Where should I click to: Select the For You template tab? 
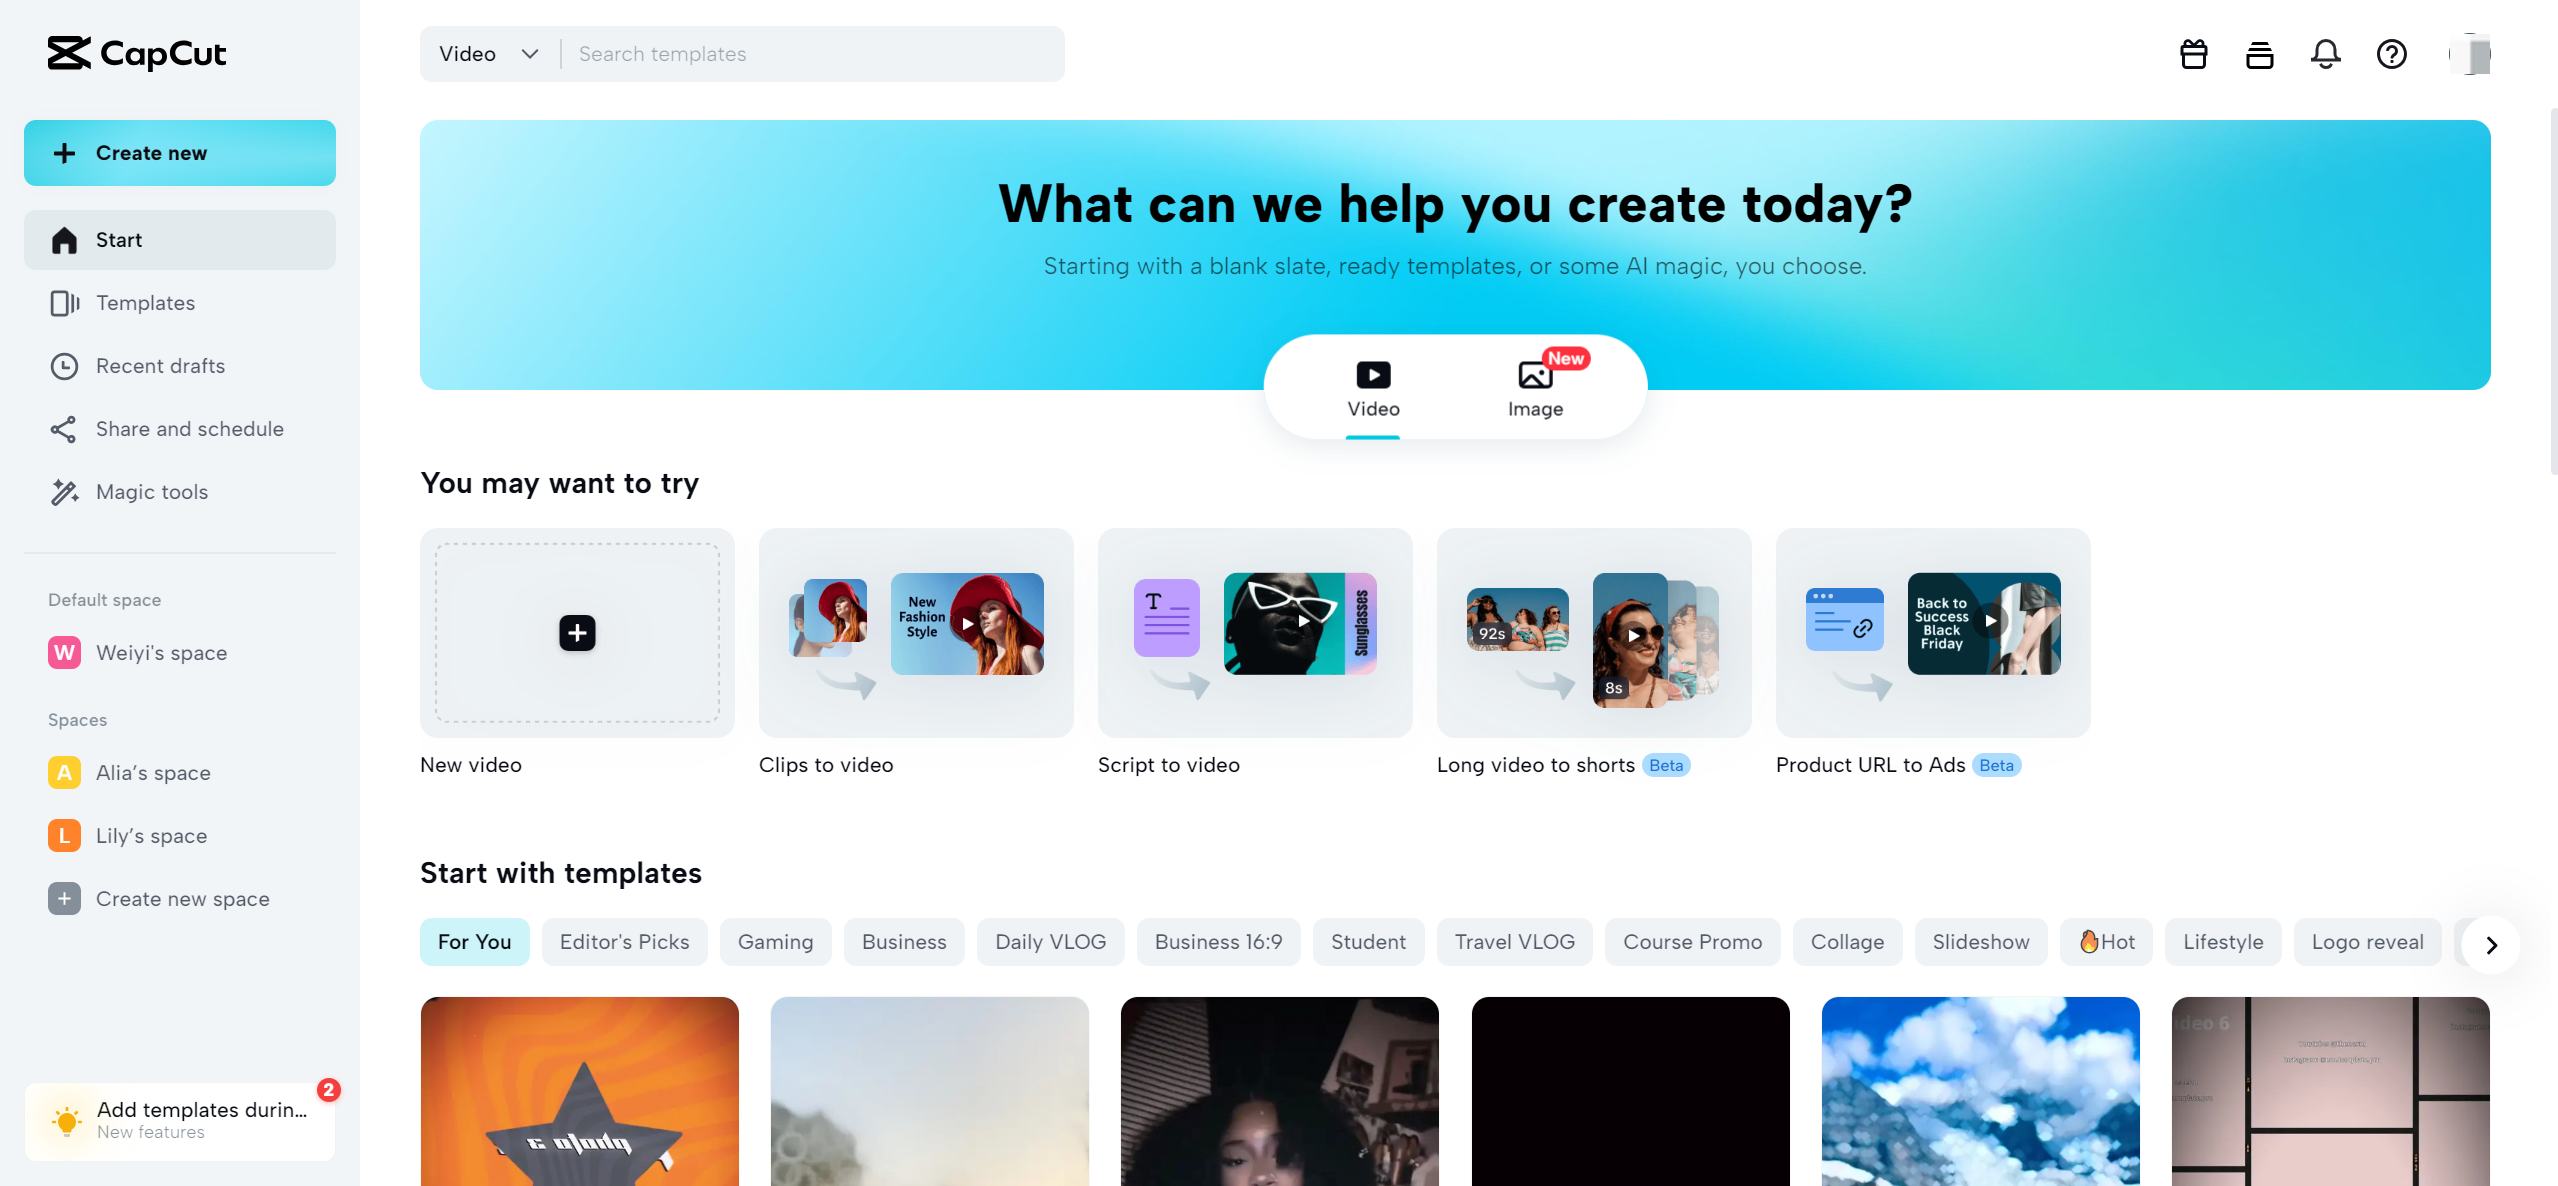475,943
